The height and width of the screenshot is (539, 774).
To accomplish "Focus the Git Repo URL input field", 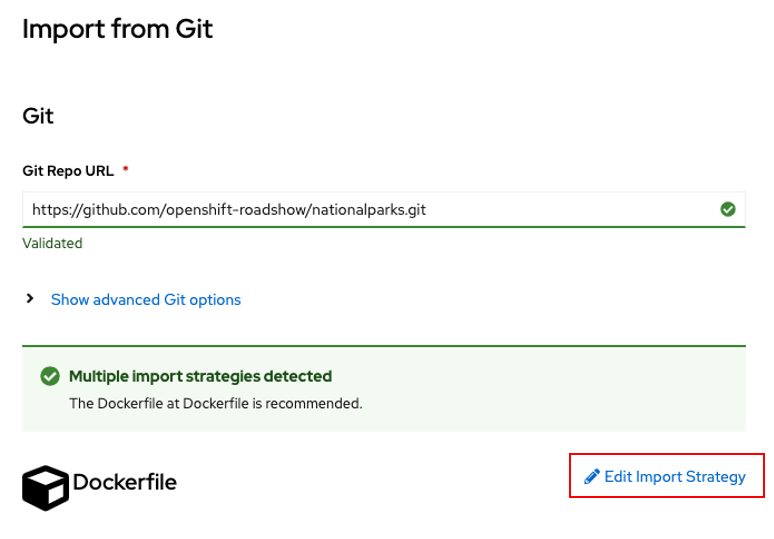I will [384, 210].
